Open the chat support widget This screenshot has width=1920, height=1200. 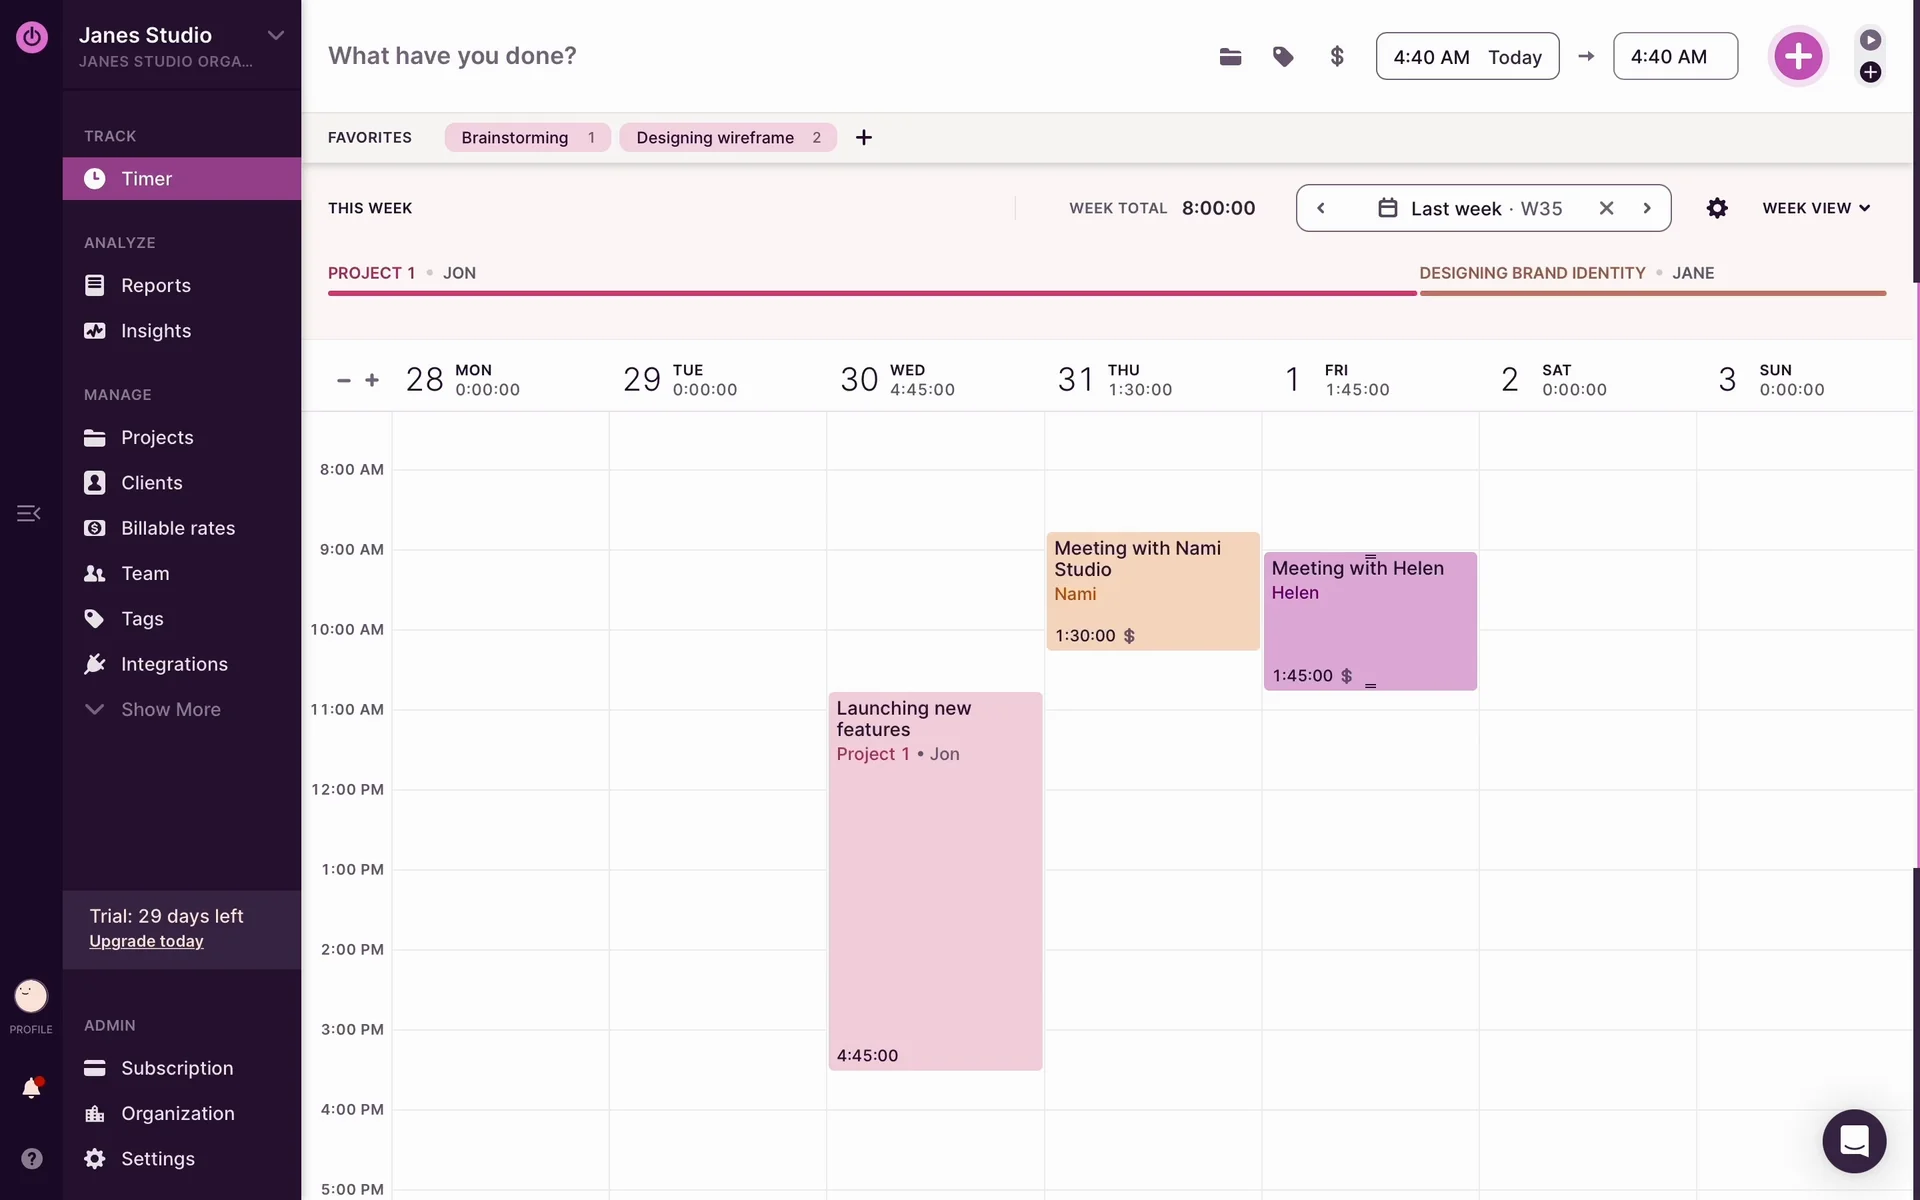pyautogui.click(x=1853, y=1140)
